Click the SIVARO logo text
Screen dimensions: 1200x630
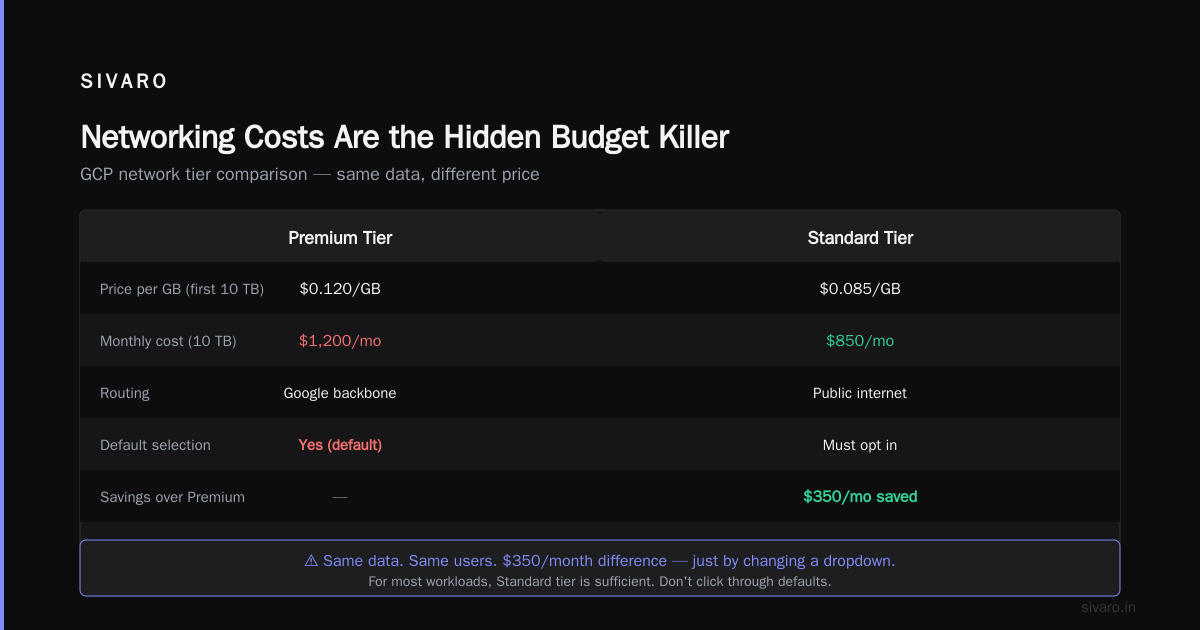(x=124, y=82)
